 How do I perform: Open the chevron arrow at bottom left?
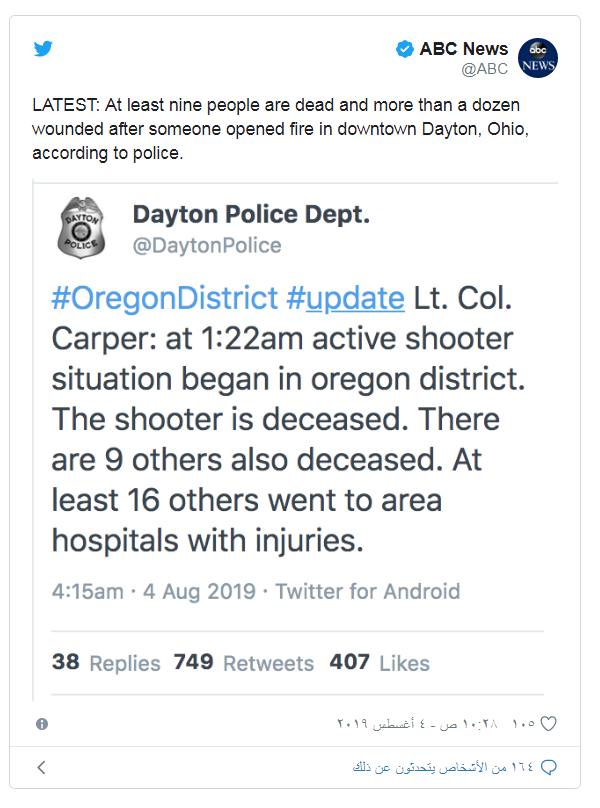click(x=42, y=767)
